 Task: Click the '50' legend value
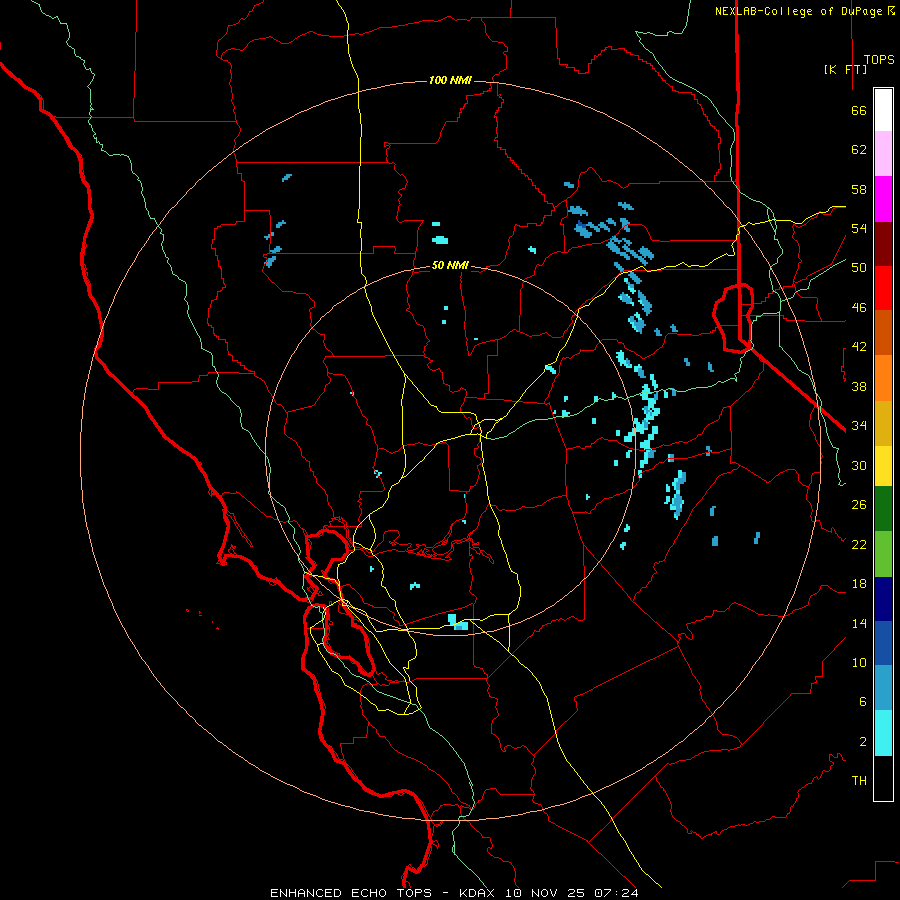click(859, 268)
